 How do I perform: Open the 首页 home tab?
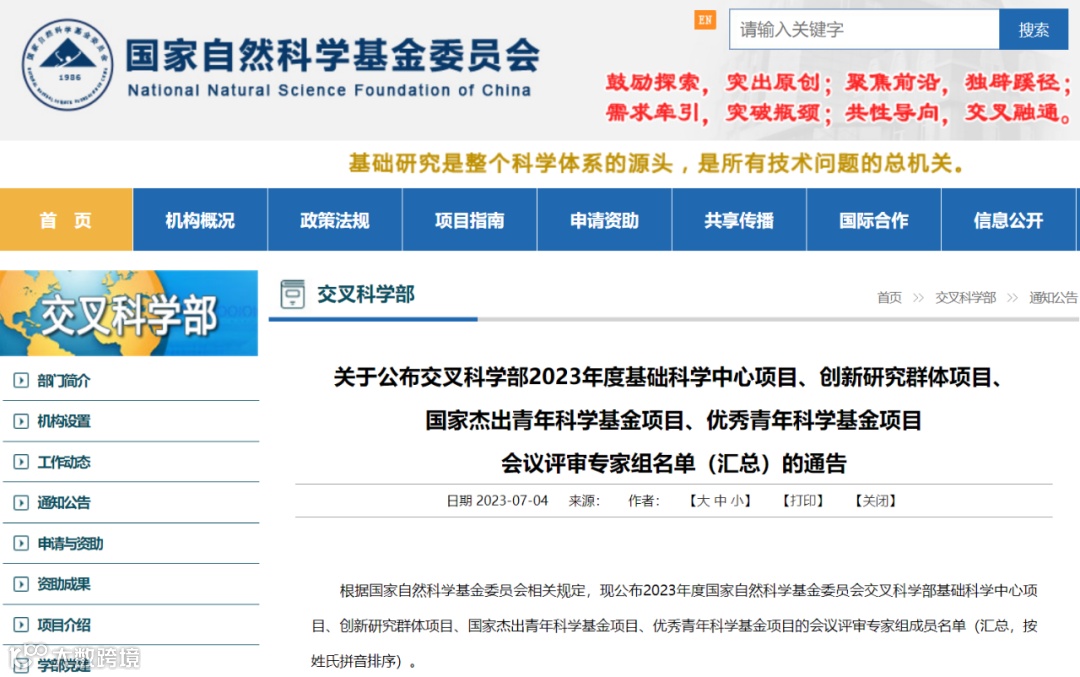click(x=66, y=220)
